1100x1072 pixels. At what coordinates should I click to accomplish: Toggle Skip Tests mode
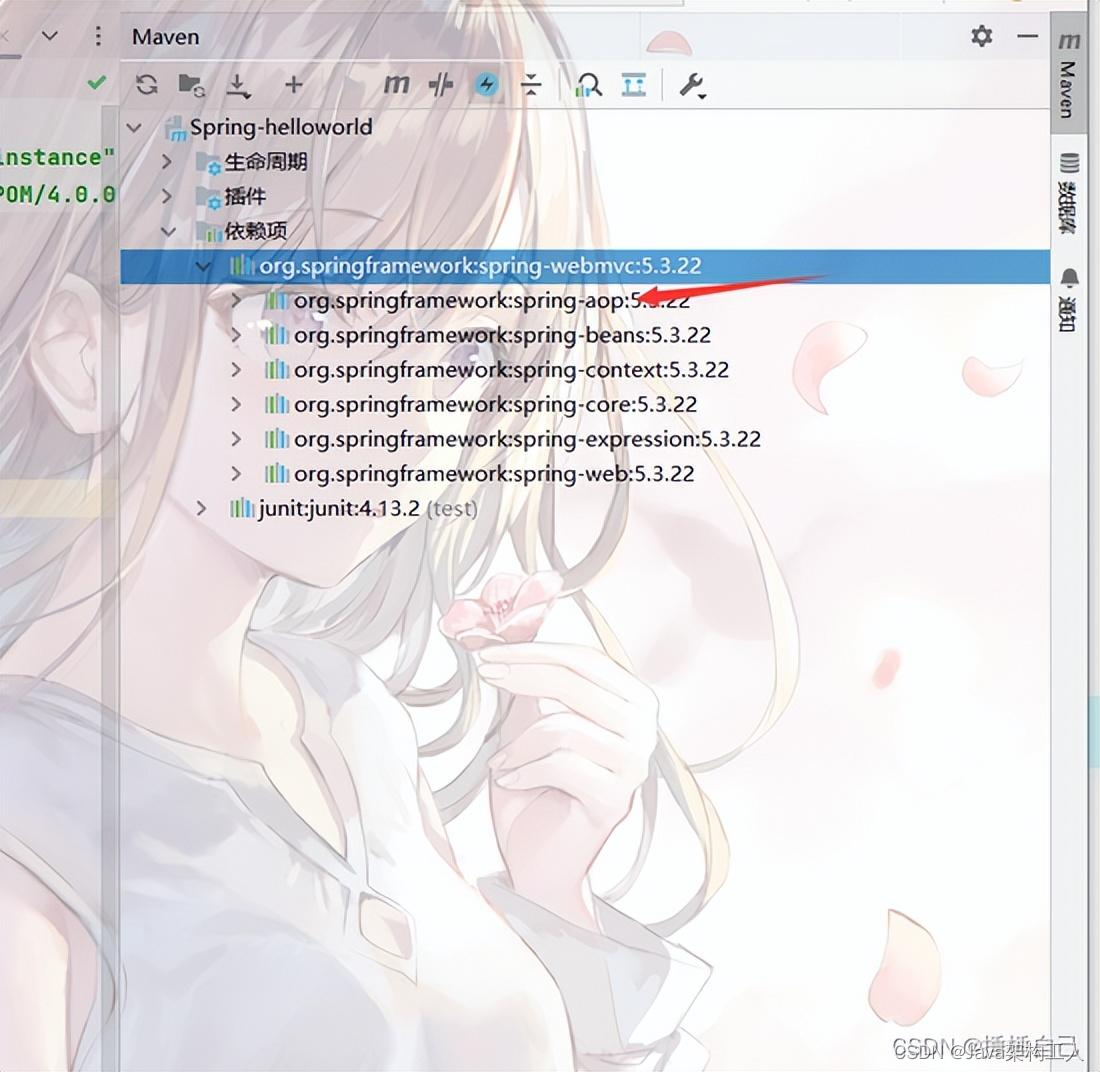[x=440, y=85]
